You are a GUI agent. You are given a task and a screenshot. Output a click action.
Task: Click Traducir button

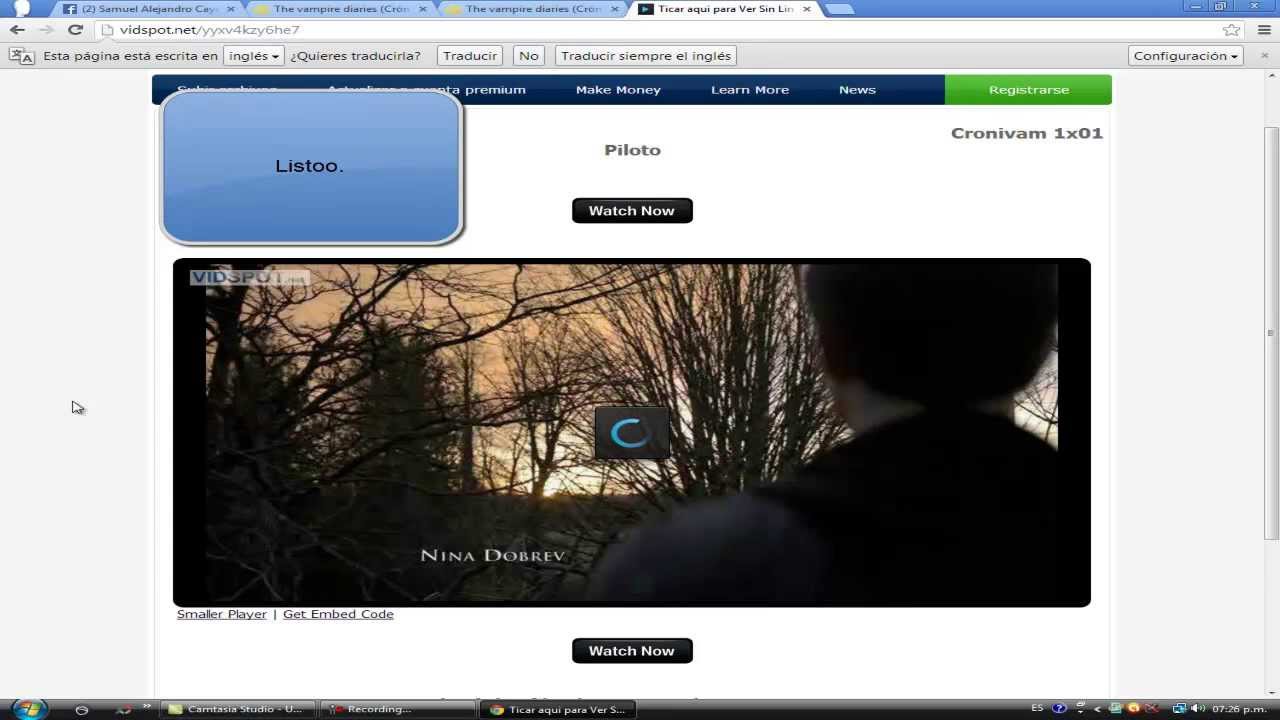(470, 56)
